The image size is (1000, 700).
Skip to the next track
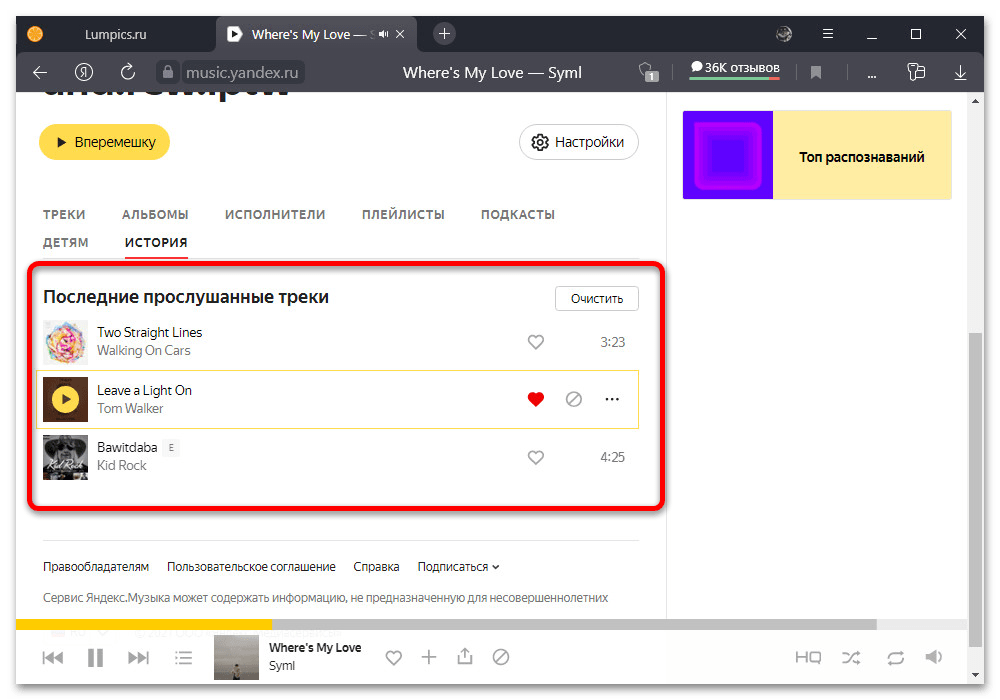coord(138,657)
